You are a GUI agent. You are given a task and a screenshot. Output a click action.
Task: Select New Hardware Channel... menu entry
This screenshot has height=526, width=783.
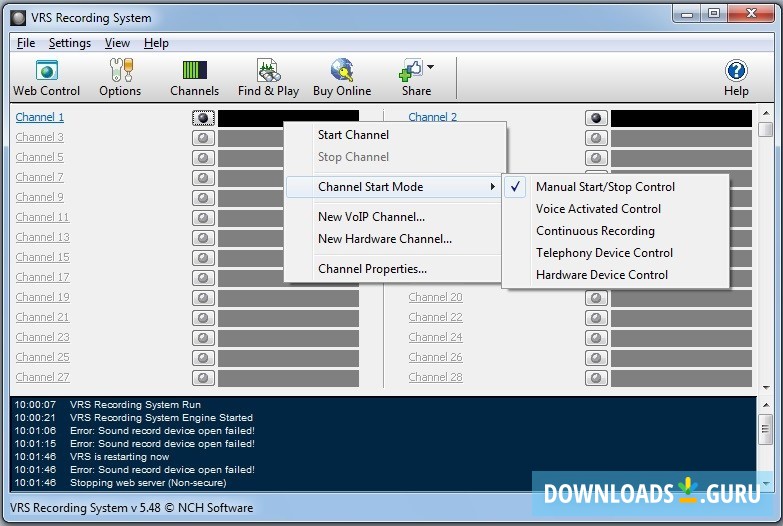pyautogui.click(x=394, y=239)
